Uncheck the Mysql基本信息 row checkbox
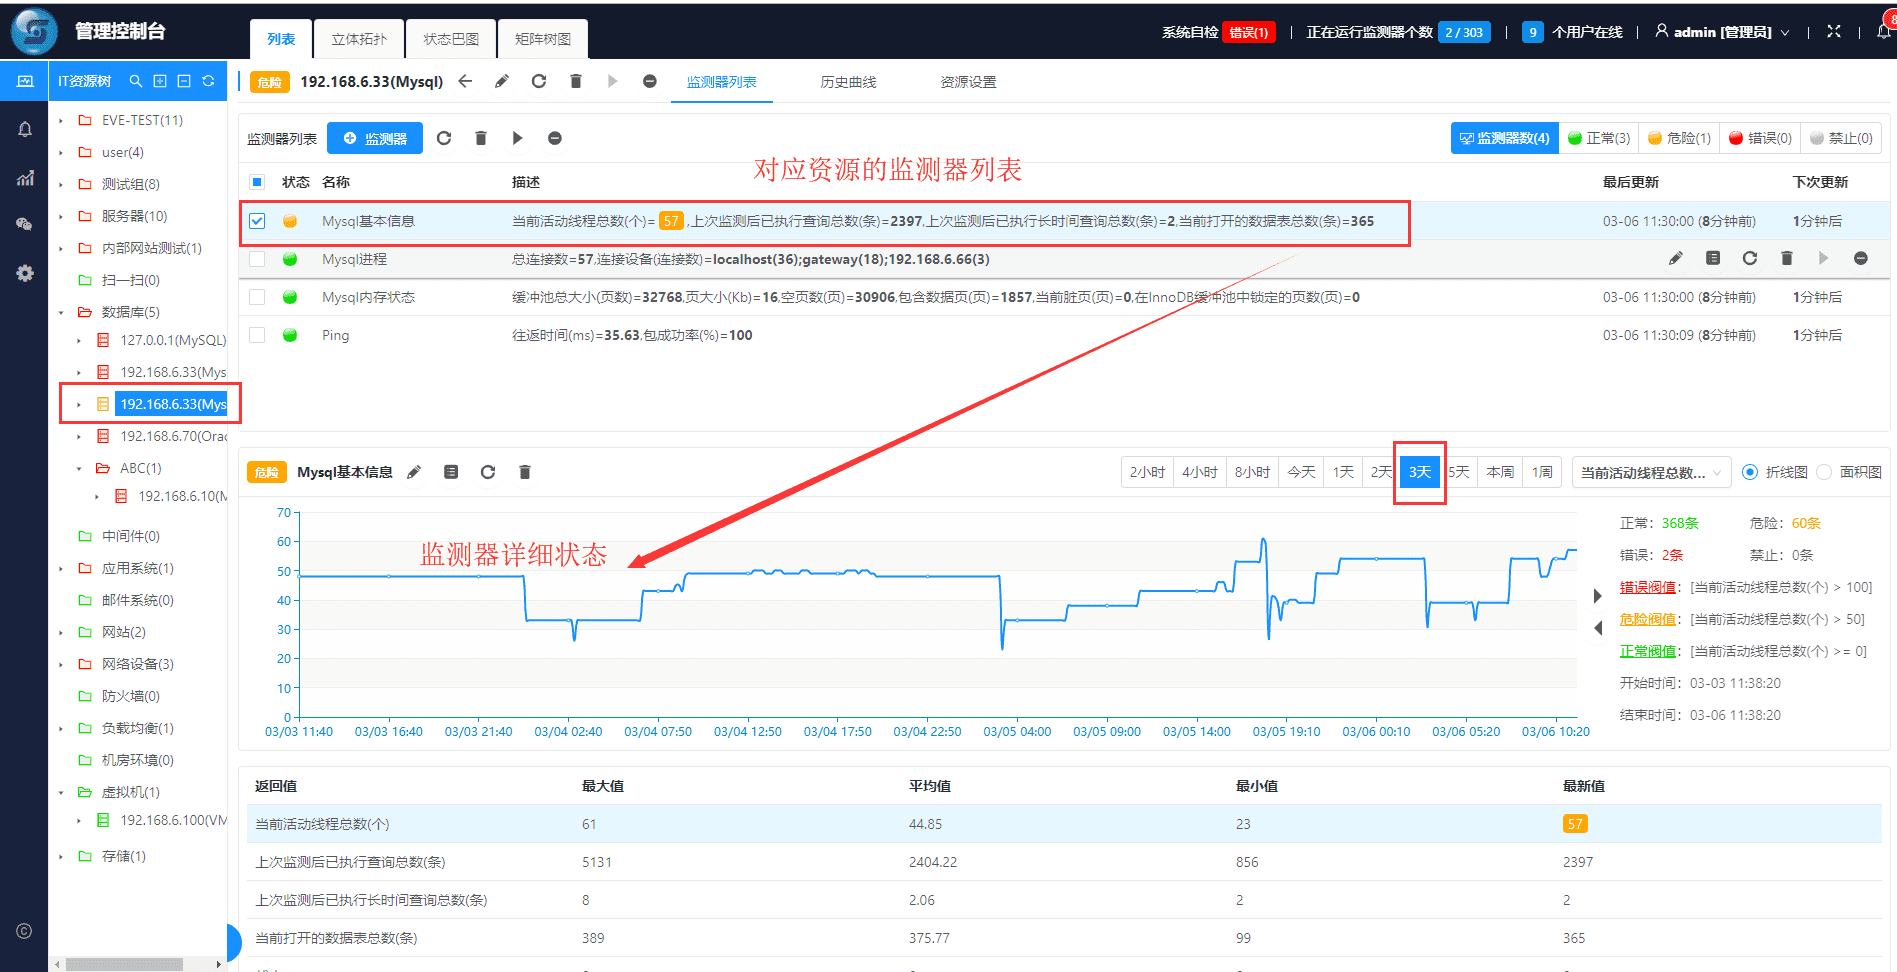Image resolution: width=1897 pixels, height=972 pixels. (x=257, y=221)
